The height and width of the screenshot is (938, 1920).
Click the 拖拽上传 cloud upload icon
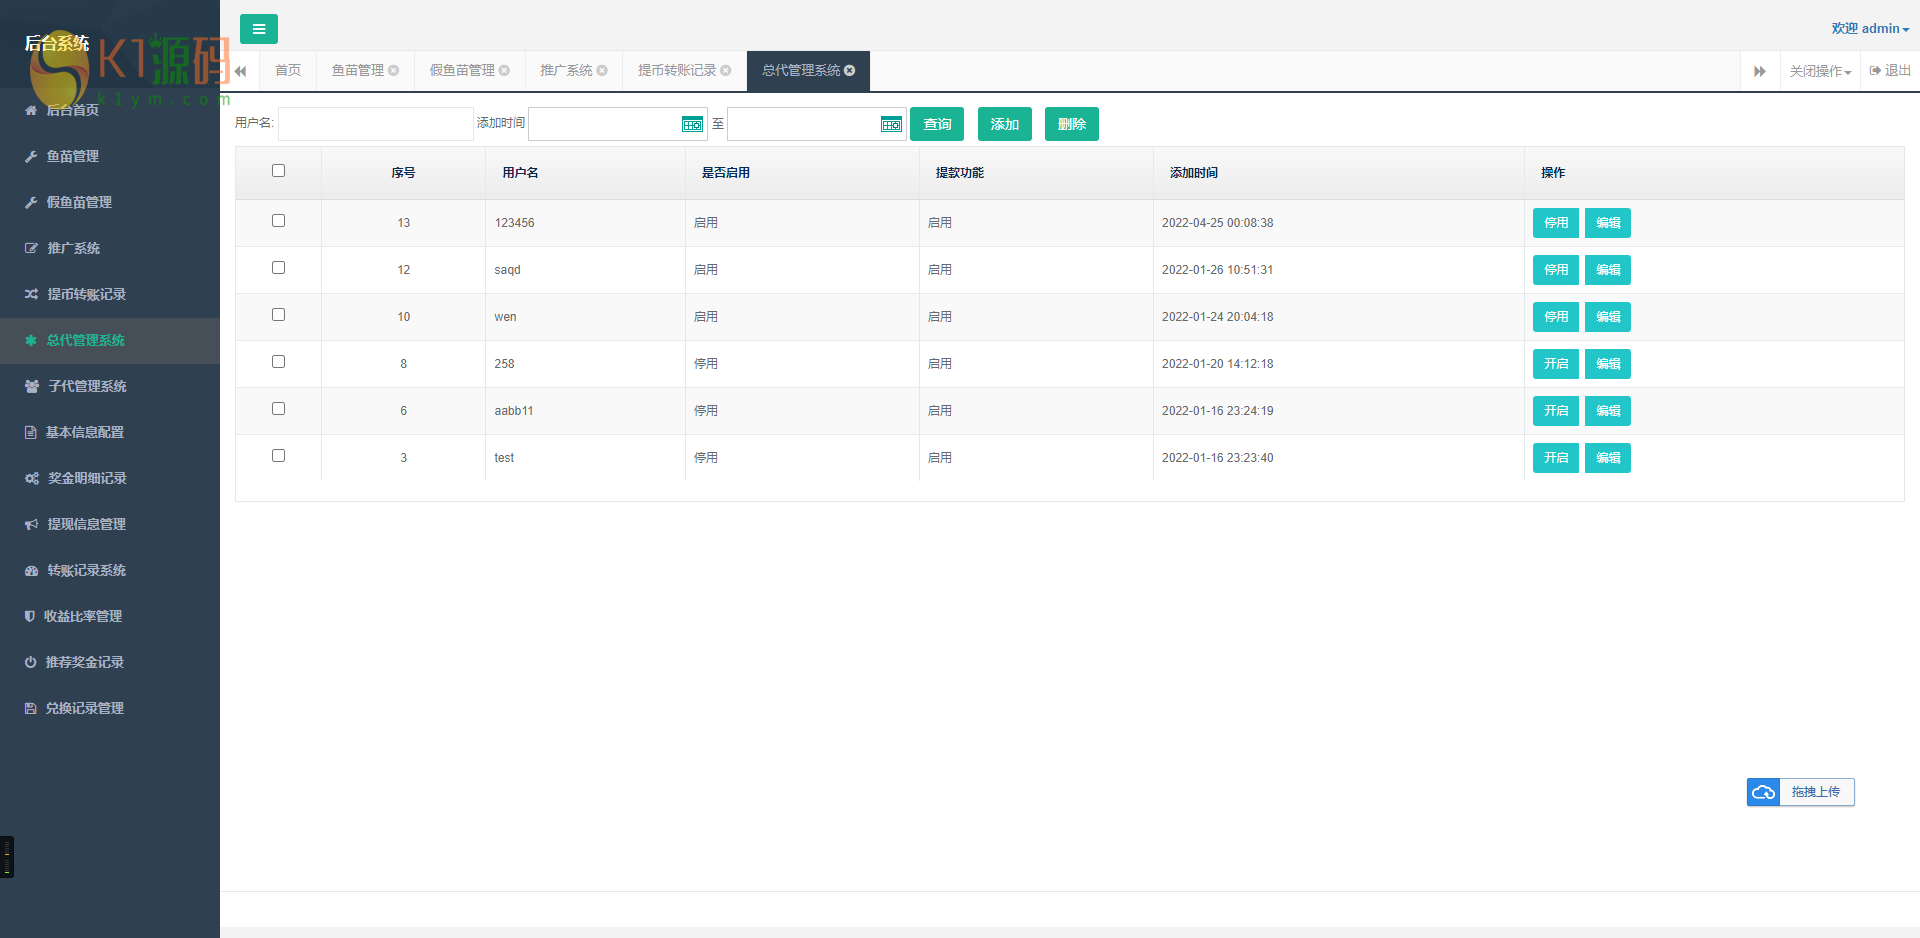[1763, 792]
